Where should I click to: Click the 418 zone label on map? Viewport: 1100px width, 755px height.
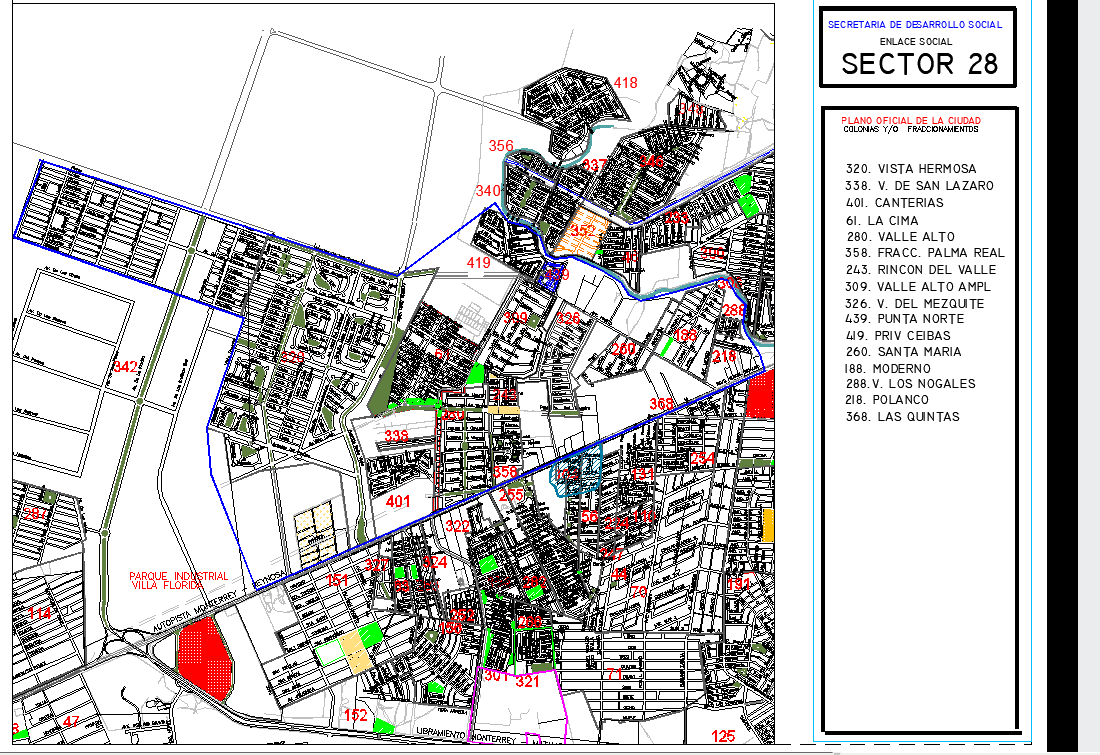pyautogui.click(x=625, y=83)
